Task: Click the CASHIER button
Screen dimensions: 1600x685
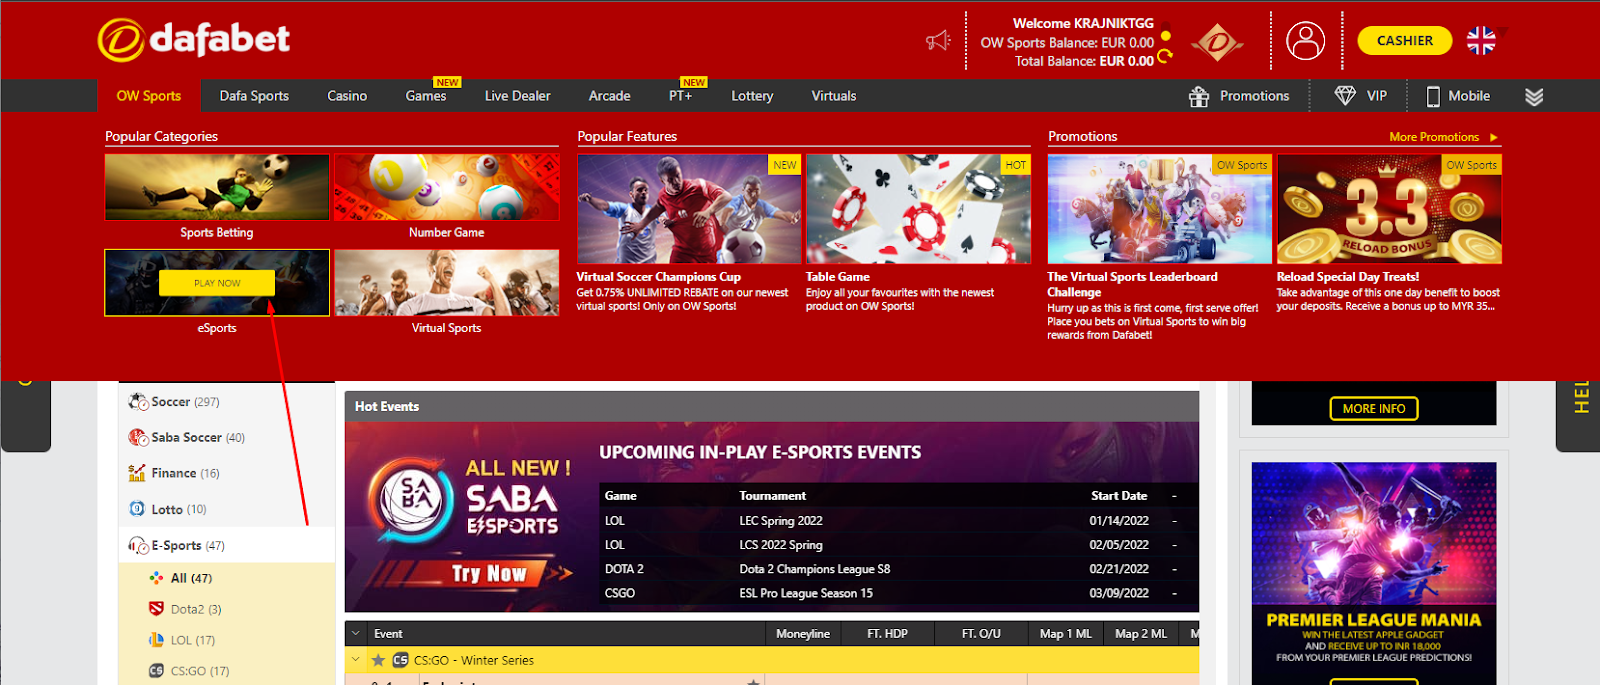Action: [1405, 41]
